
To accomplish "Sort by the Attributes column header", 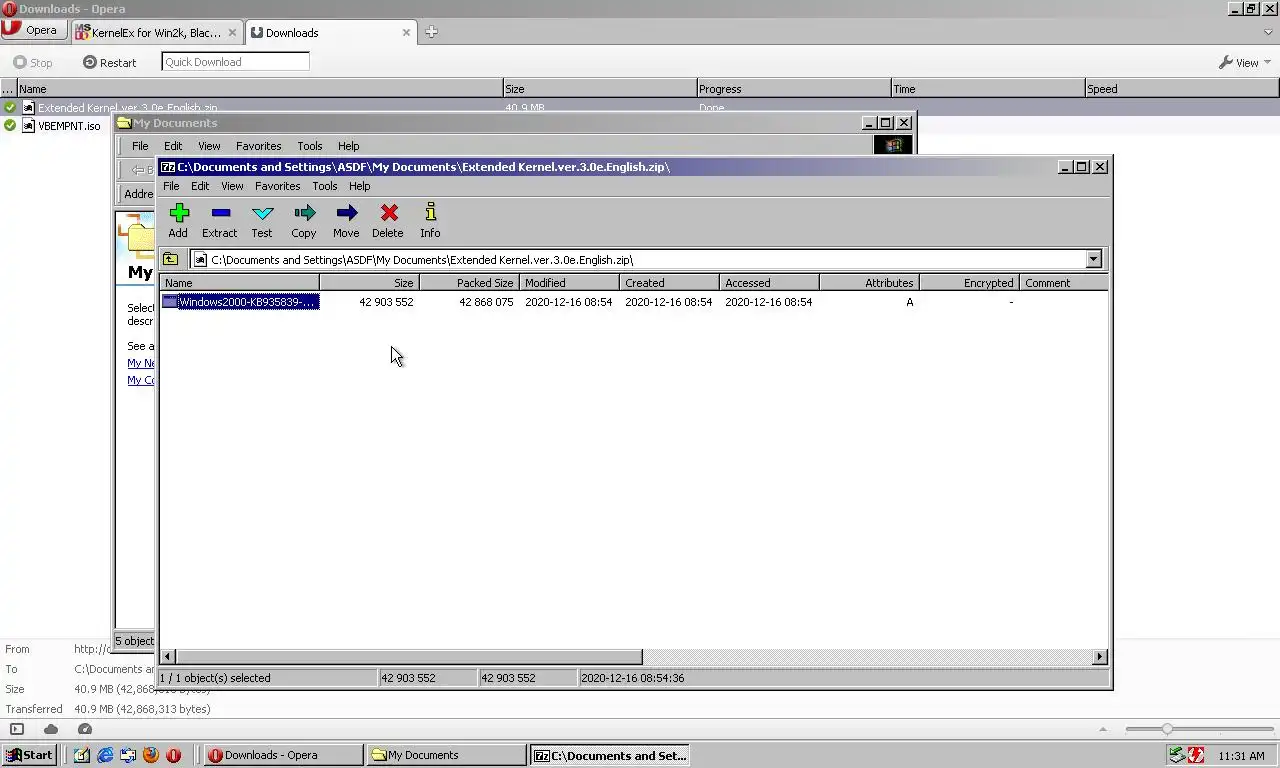I will (869, 283).
